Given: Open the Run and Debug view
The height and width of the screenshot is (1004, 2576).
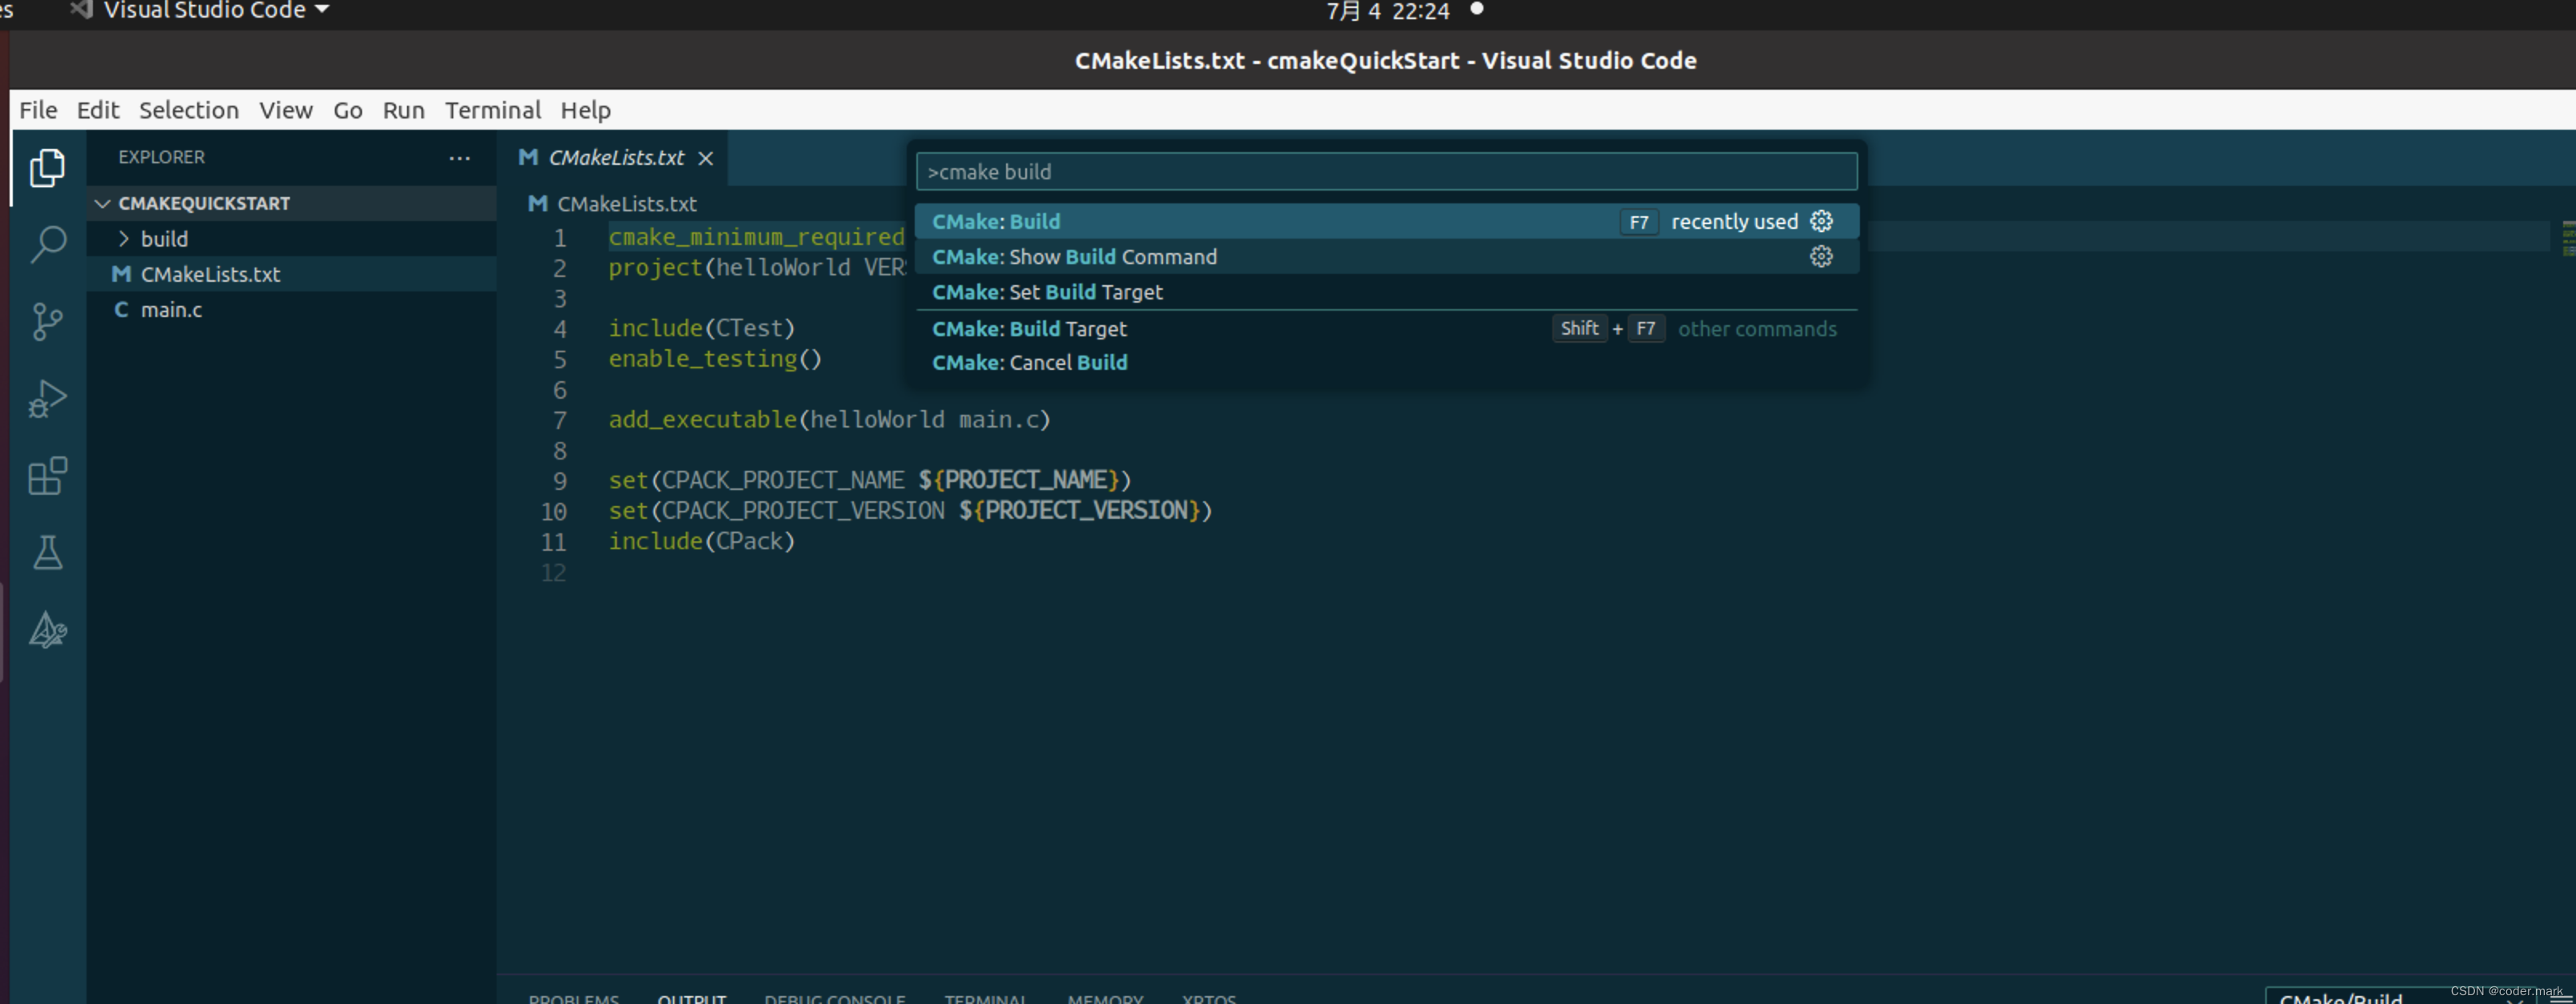Looking at the screenshot, I should pyautogui.click(x=47, y=398).
